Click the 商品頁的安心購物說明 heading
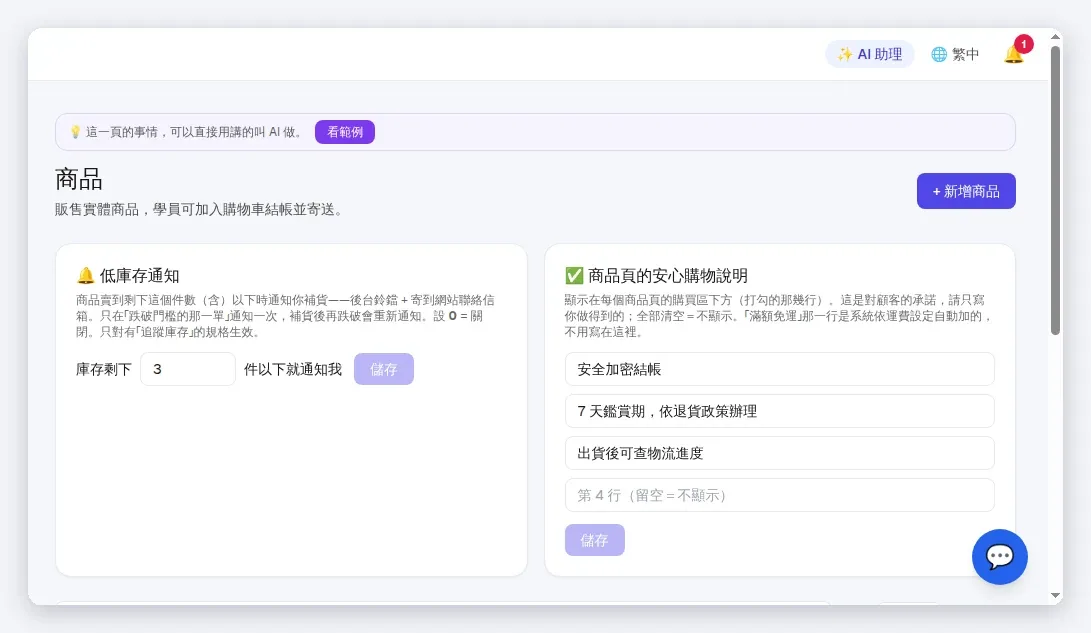Image resolution: width=1091 pixels, height=633 pixels. point(656,275)
